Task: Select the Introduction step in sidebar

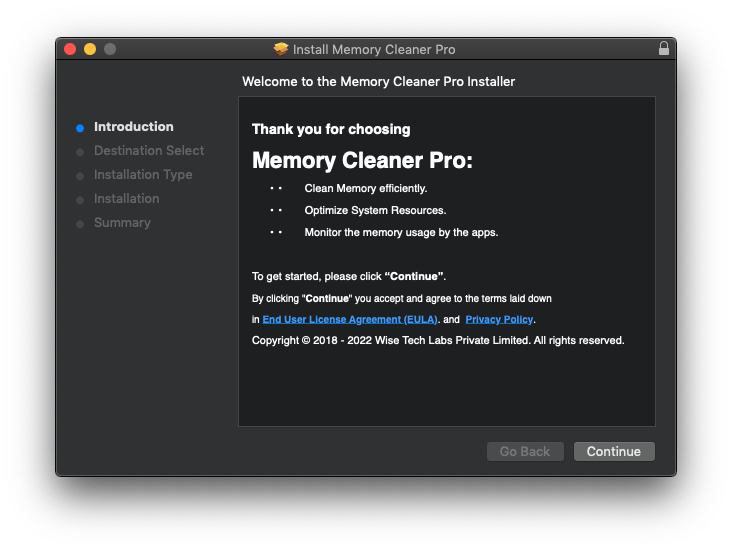Action: coord(134,127)
